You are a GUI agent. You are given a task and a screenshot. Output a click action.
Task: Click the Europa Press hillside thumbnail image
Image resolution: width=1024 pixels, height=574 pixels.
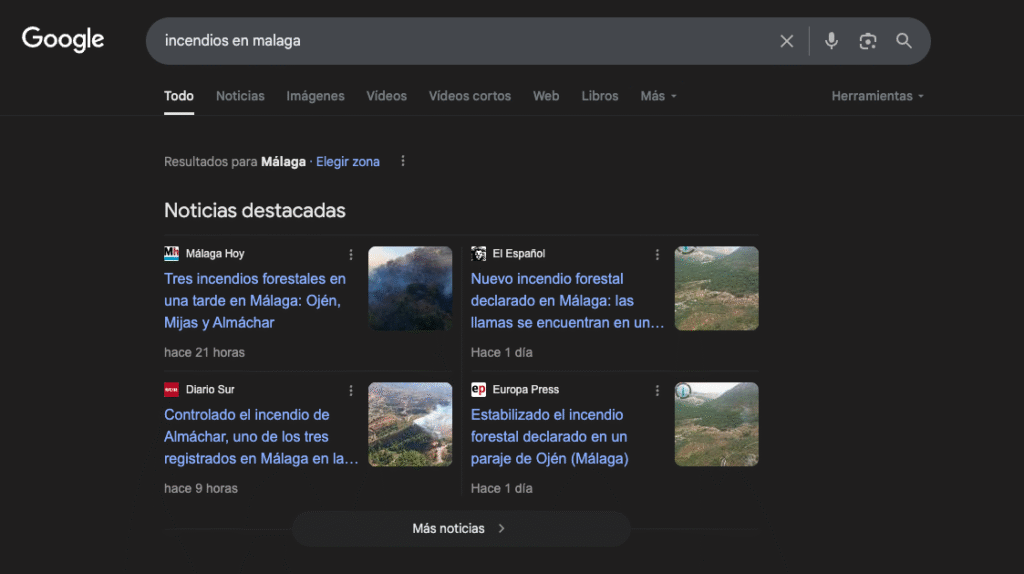pos(716,424)
